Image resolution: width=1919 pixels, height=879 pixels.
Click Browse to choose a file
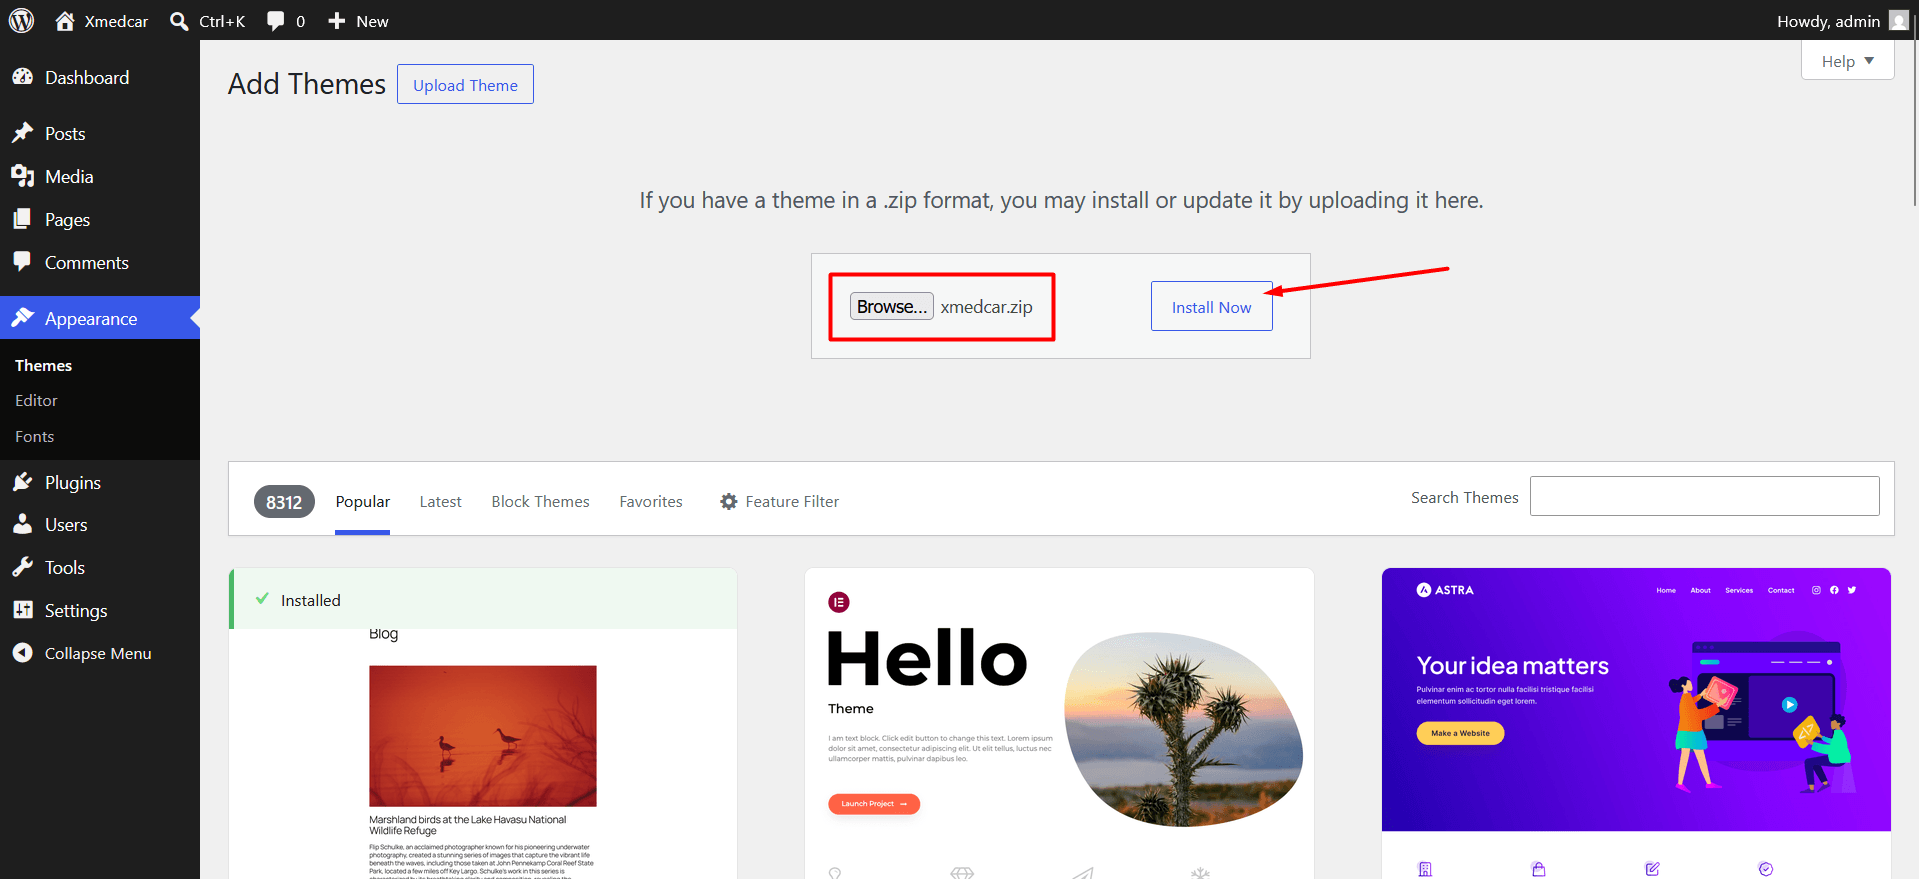[891, 306]
